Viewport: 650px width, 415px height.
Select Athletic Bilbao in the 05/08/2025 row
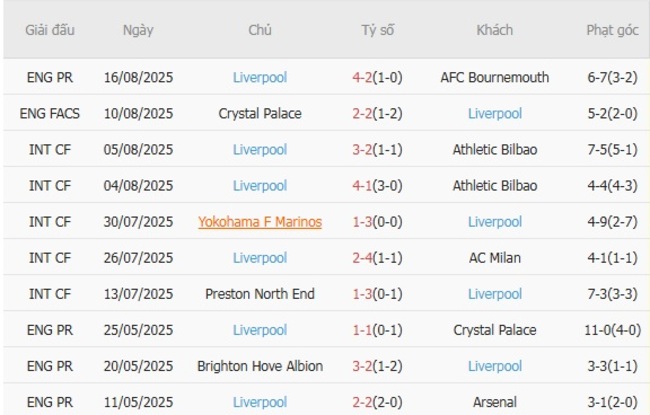(494, 149)
